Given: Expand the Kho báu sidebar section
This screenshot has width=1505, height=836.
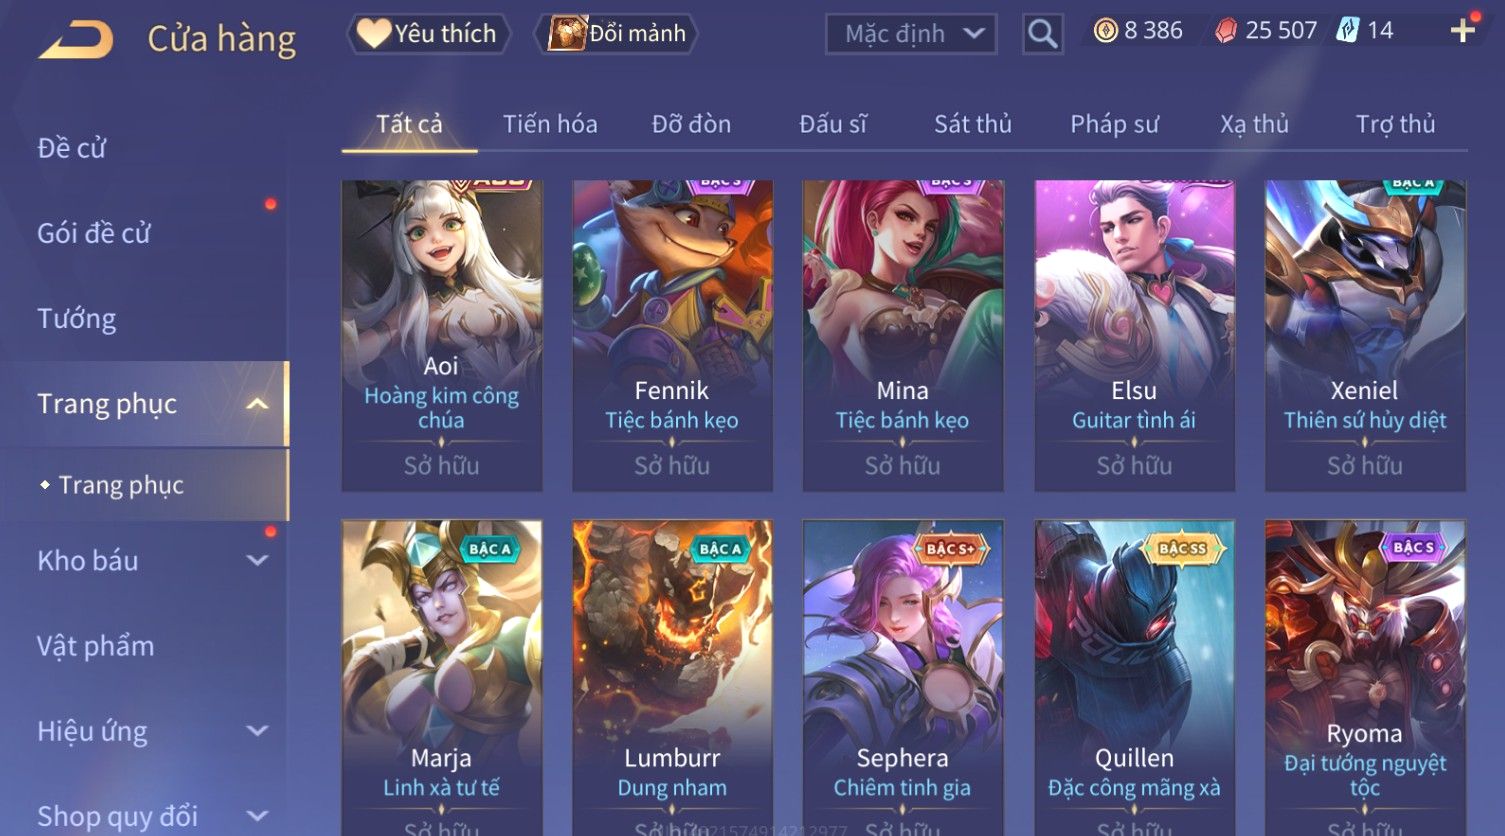Looking at the screenshot, I should tap(257, 561).
